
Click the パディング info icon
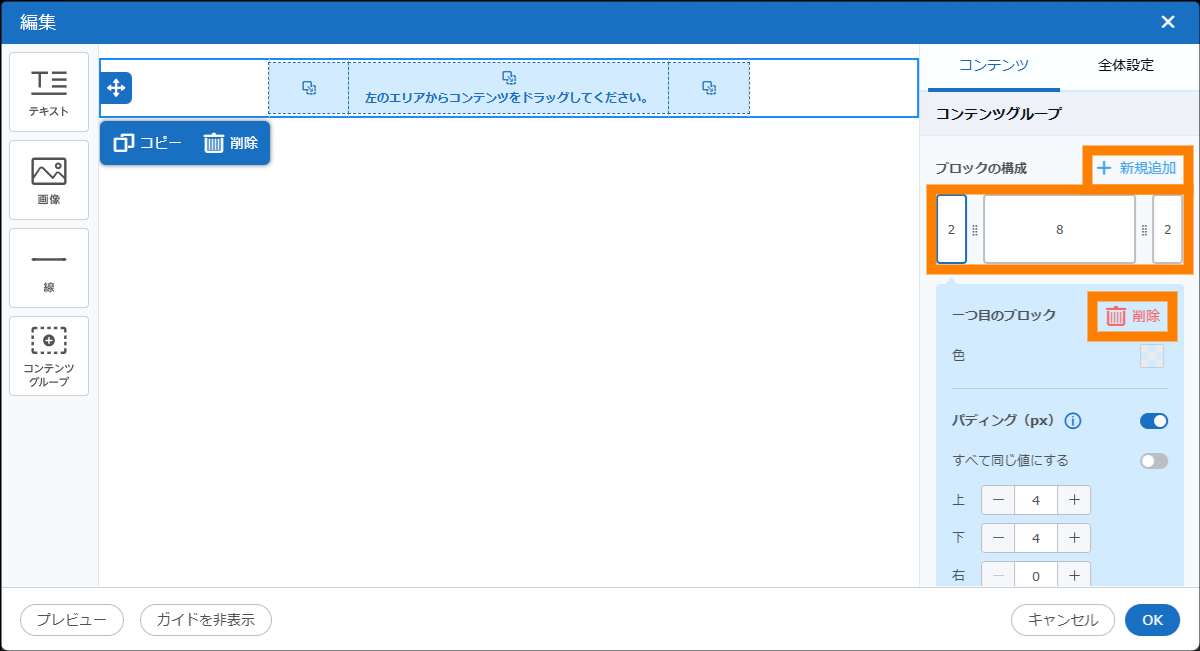click(x=1073, y=421)
